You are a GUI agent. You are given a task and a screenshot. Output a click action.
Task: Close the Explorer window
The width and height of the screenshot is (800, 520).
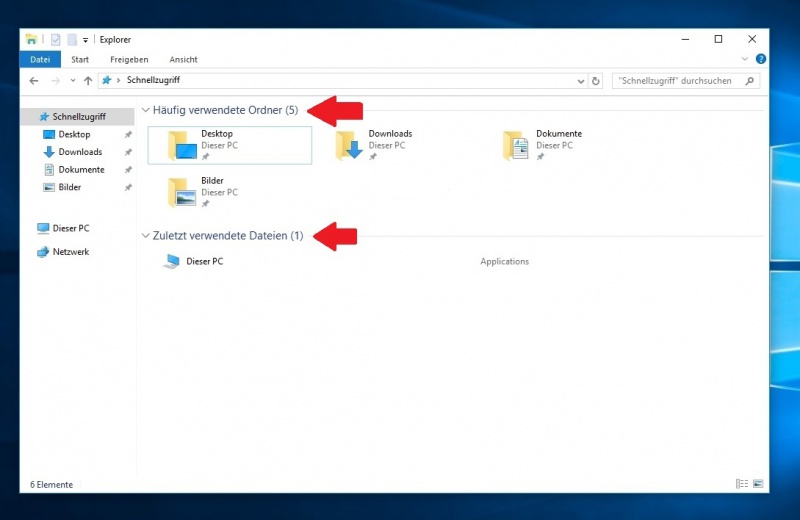(752, 39)
